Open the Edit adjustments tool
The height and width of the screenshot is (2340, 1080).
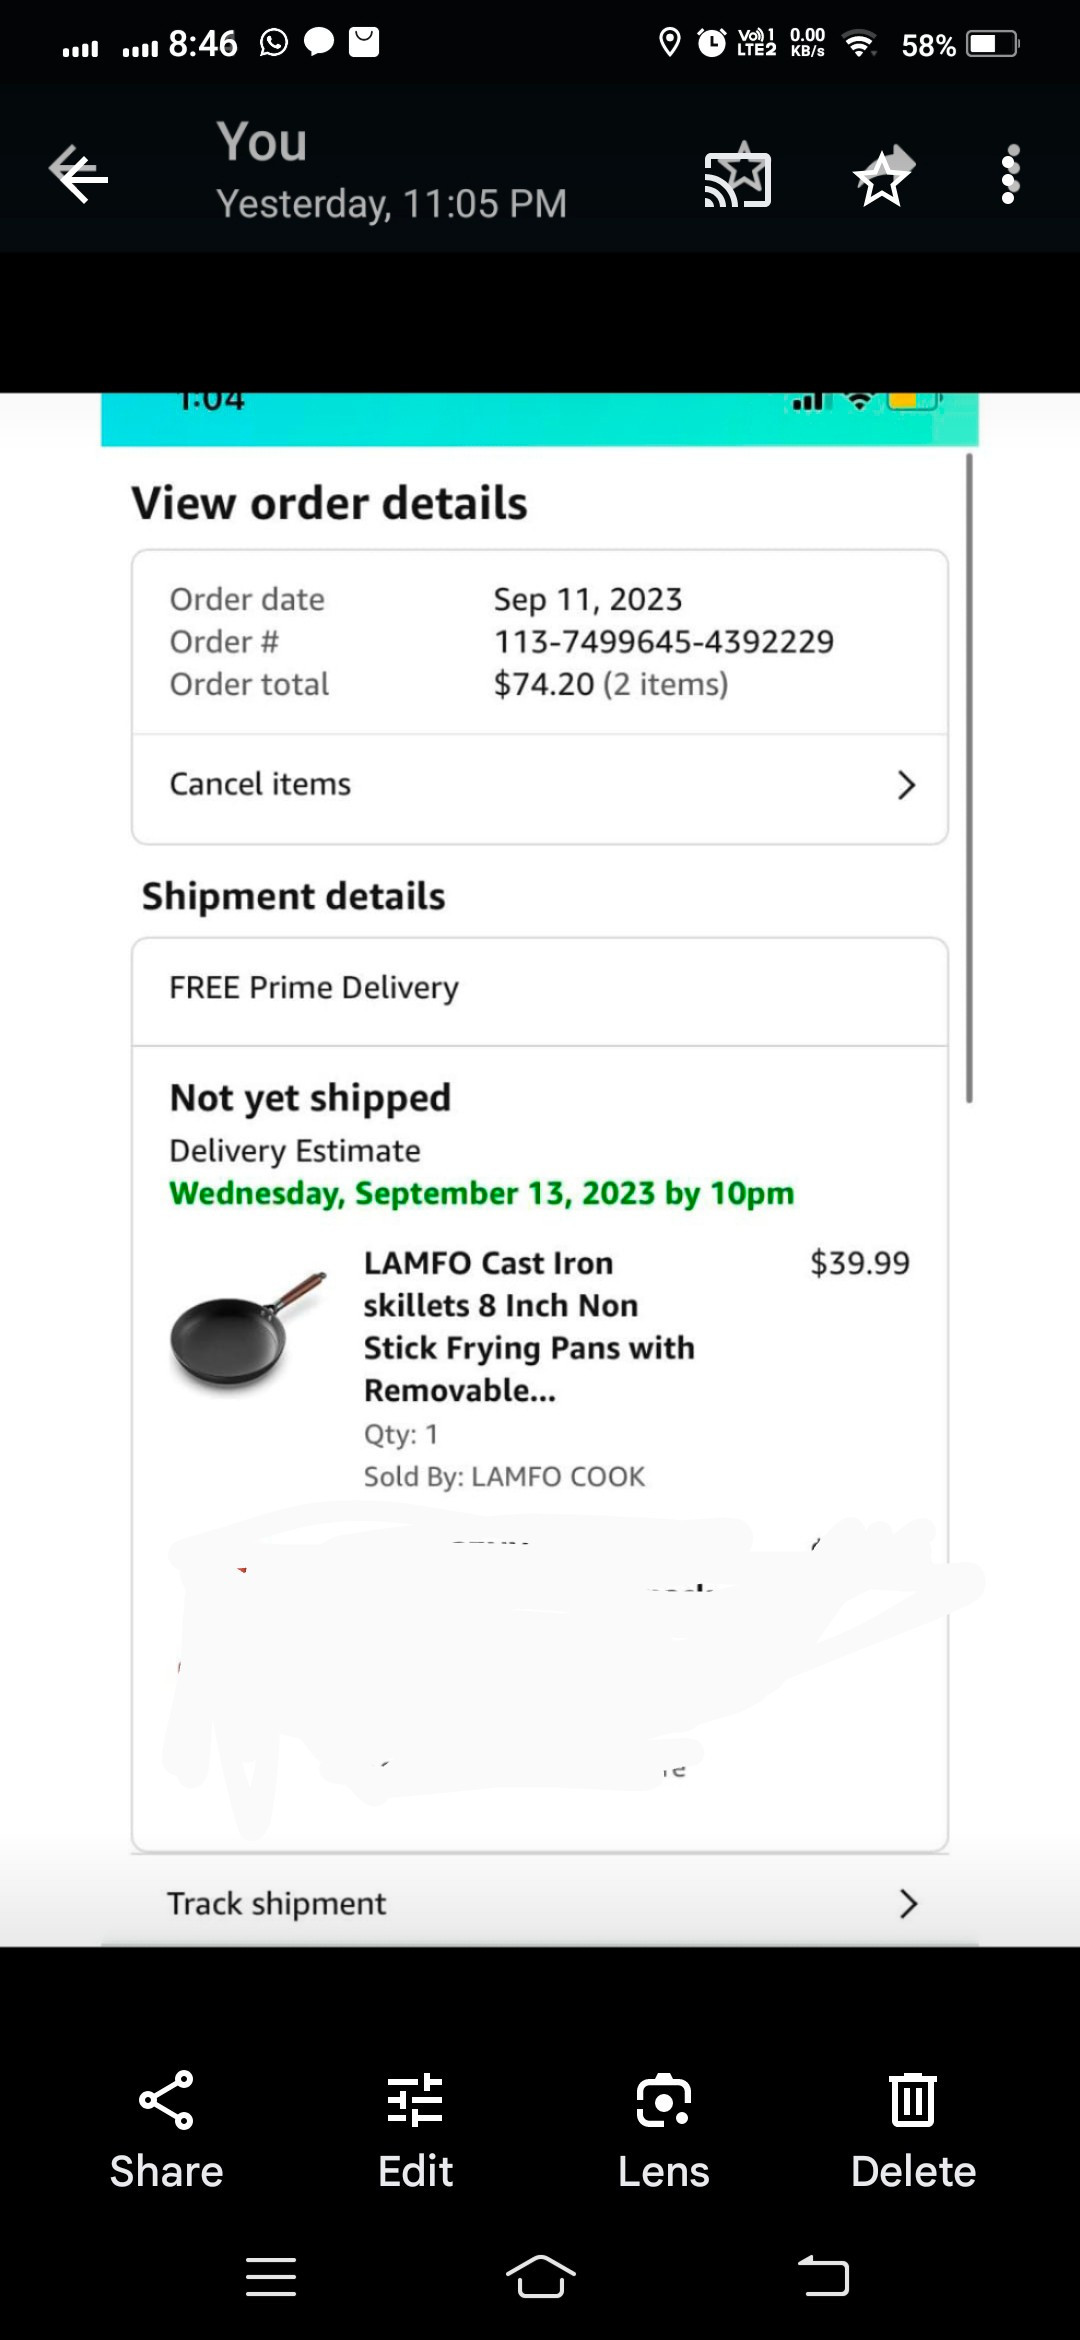pyautogui.click(x=415, y=2099)
